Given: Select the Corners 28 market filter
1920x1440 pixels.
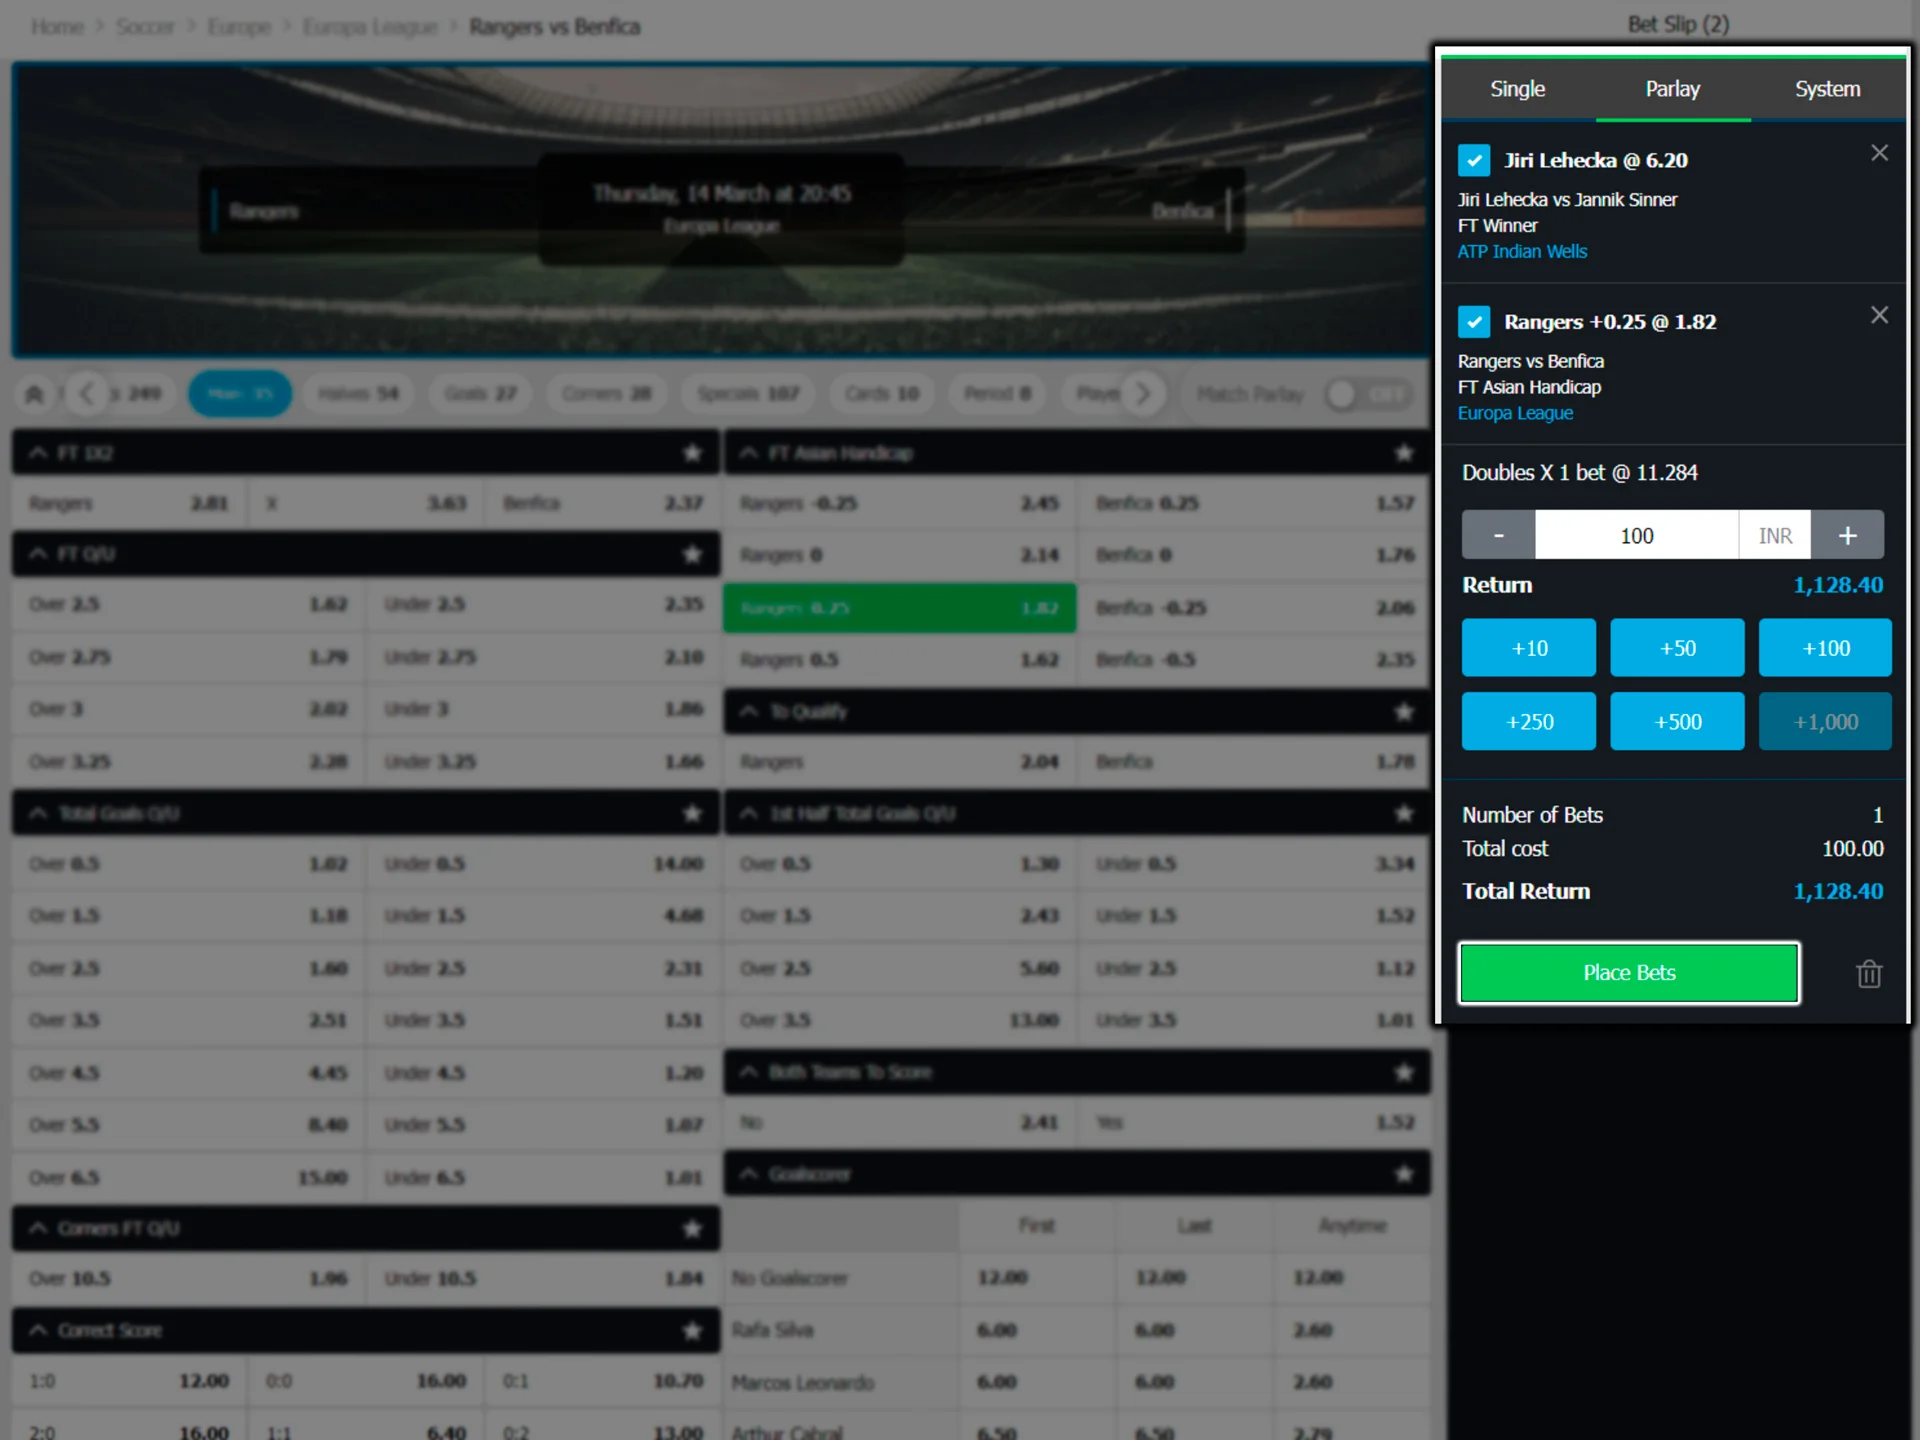Looking at the screenshot, I should point(607,394).
